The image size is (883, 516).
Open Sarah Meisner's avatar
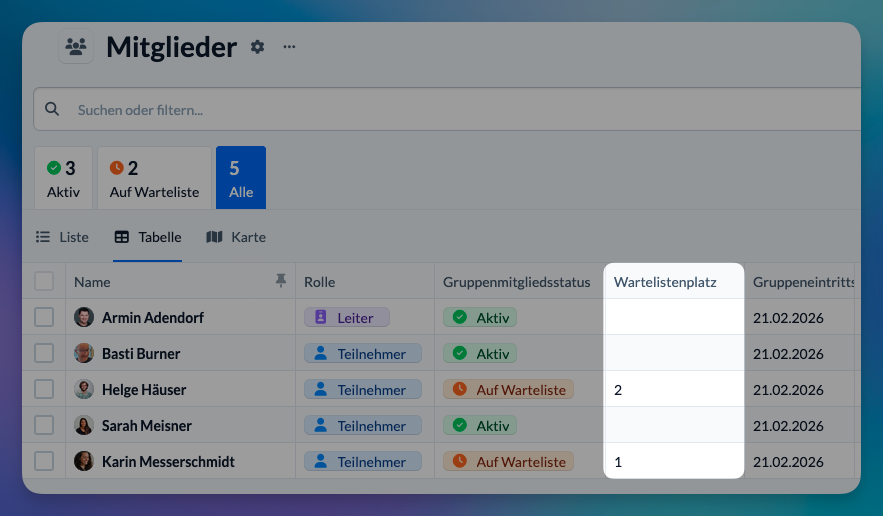tap(84, 425)
